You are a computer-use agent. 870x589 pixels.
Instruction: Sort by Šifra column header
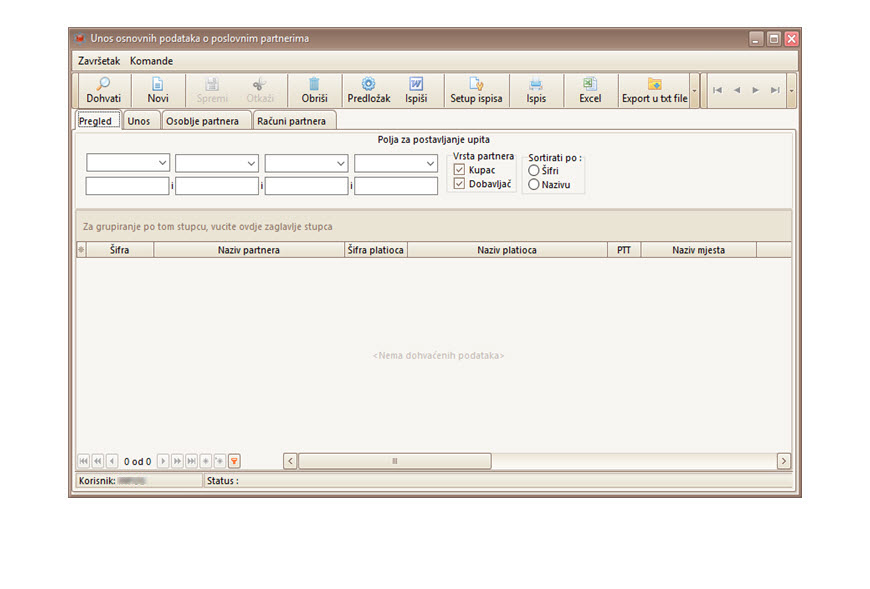tap(119, 250)
